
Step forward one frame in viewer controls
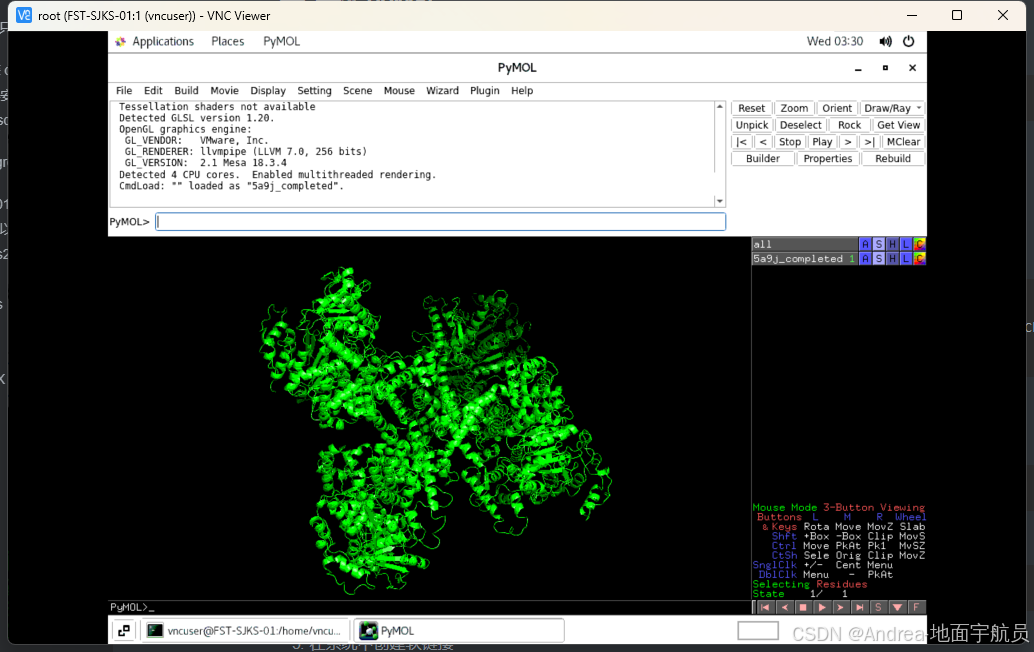click(840, 607)
